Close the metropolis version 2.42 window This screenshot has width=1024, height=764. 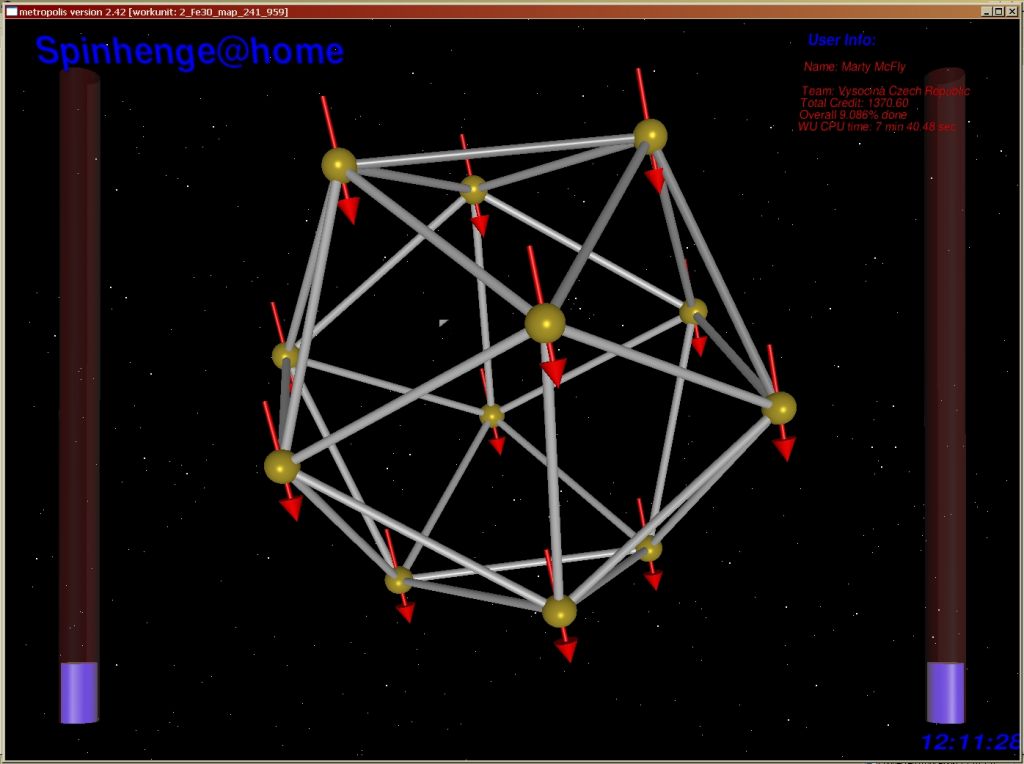click(x=1010, y=11)
